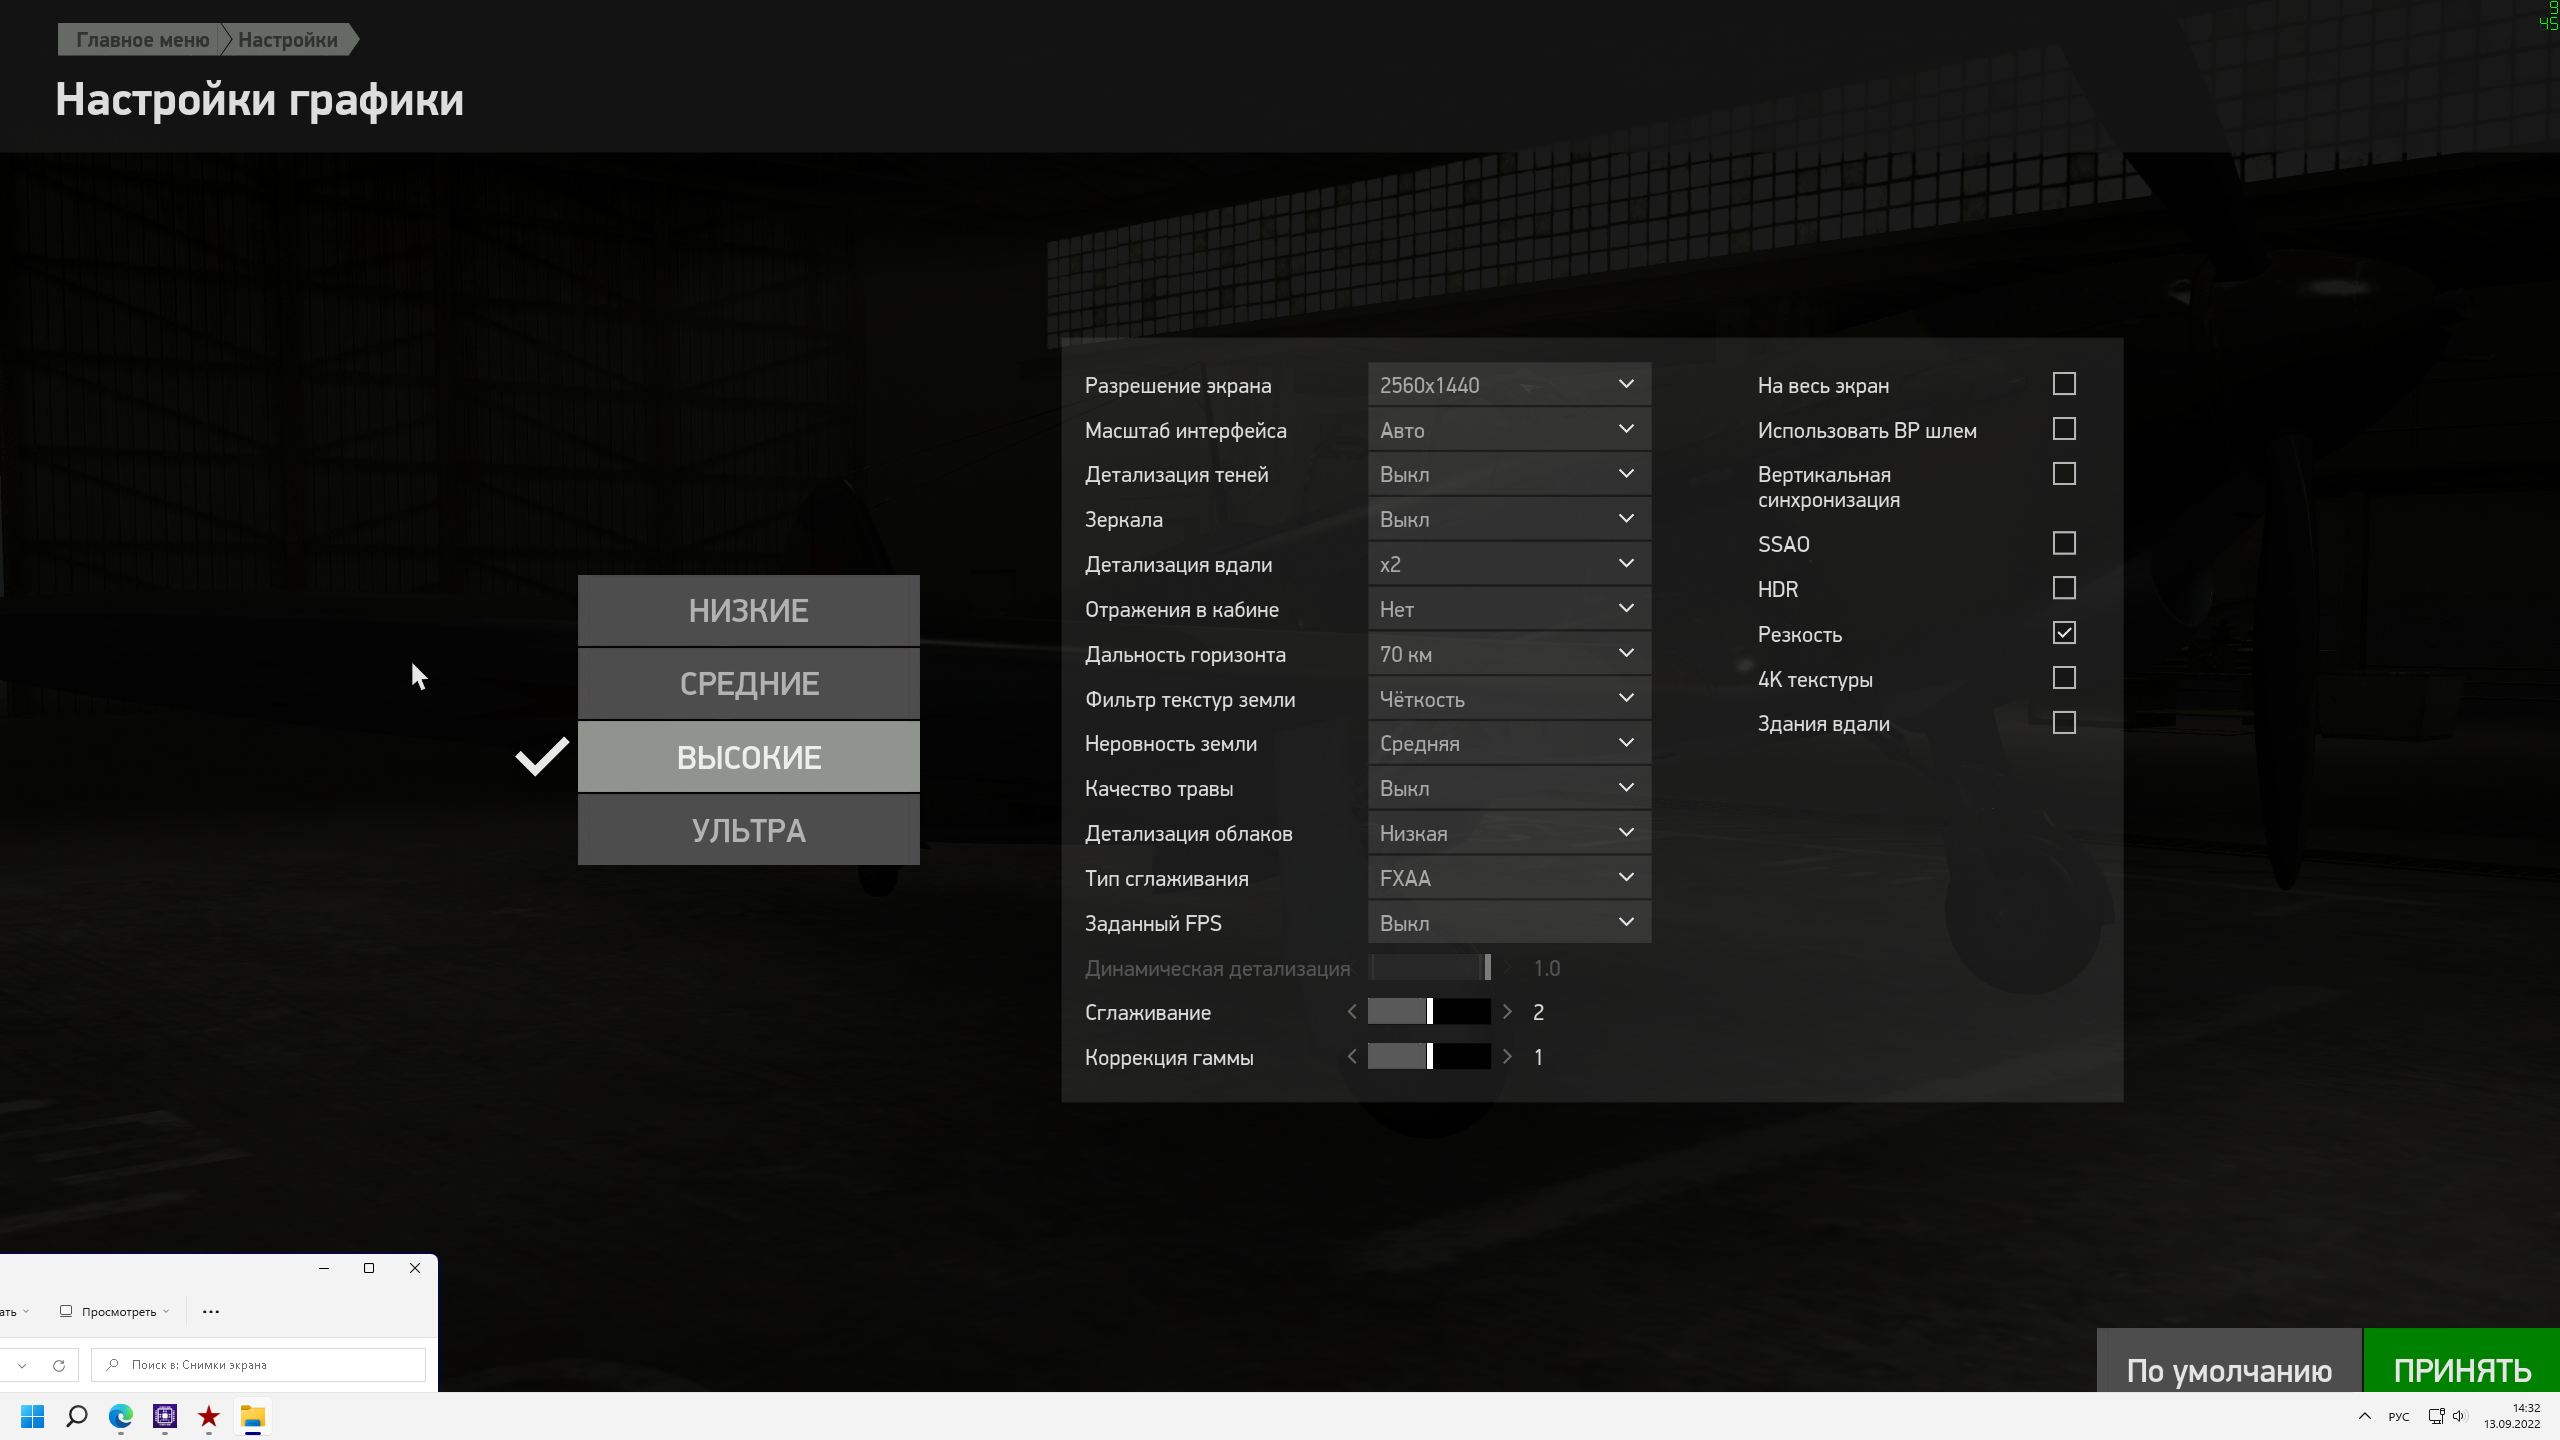Open Microsoft Edge from taskbar
Image resolution: width=2560 pixels, height=1440 pixels.
tap(121, 1416)
